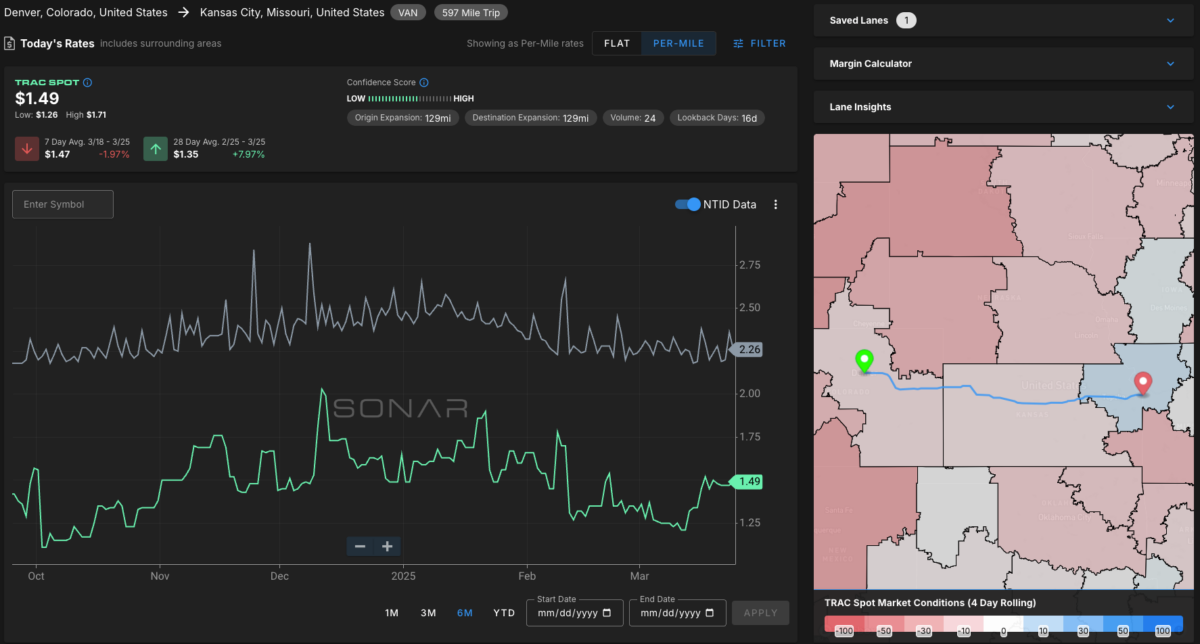
Task: Toggle the NTID Data switch
Action: pyautogui.click(x=687, y=204)
